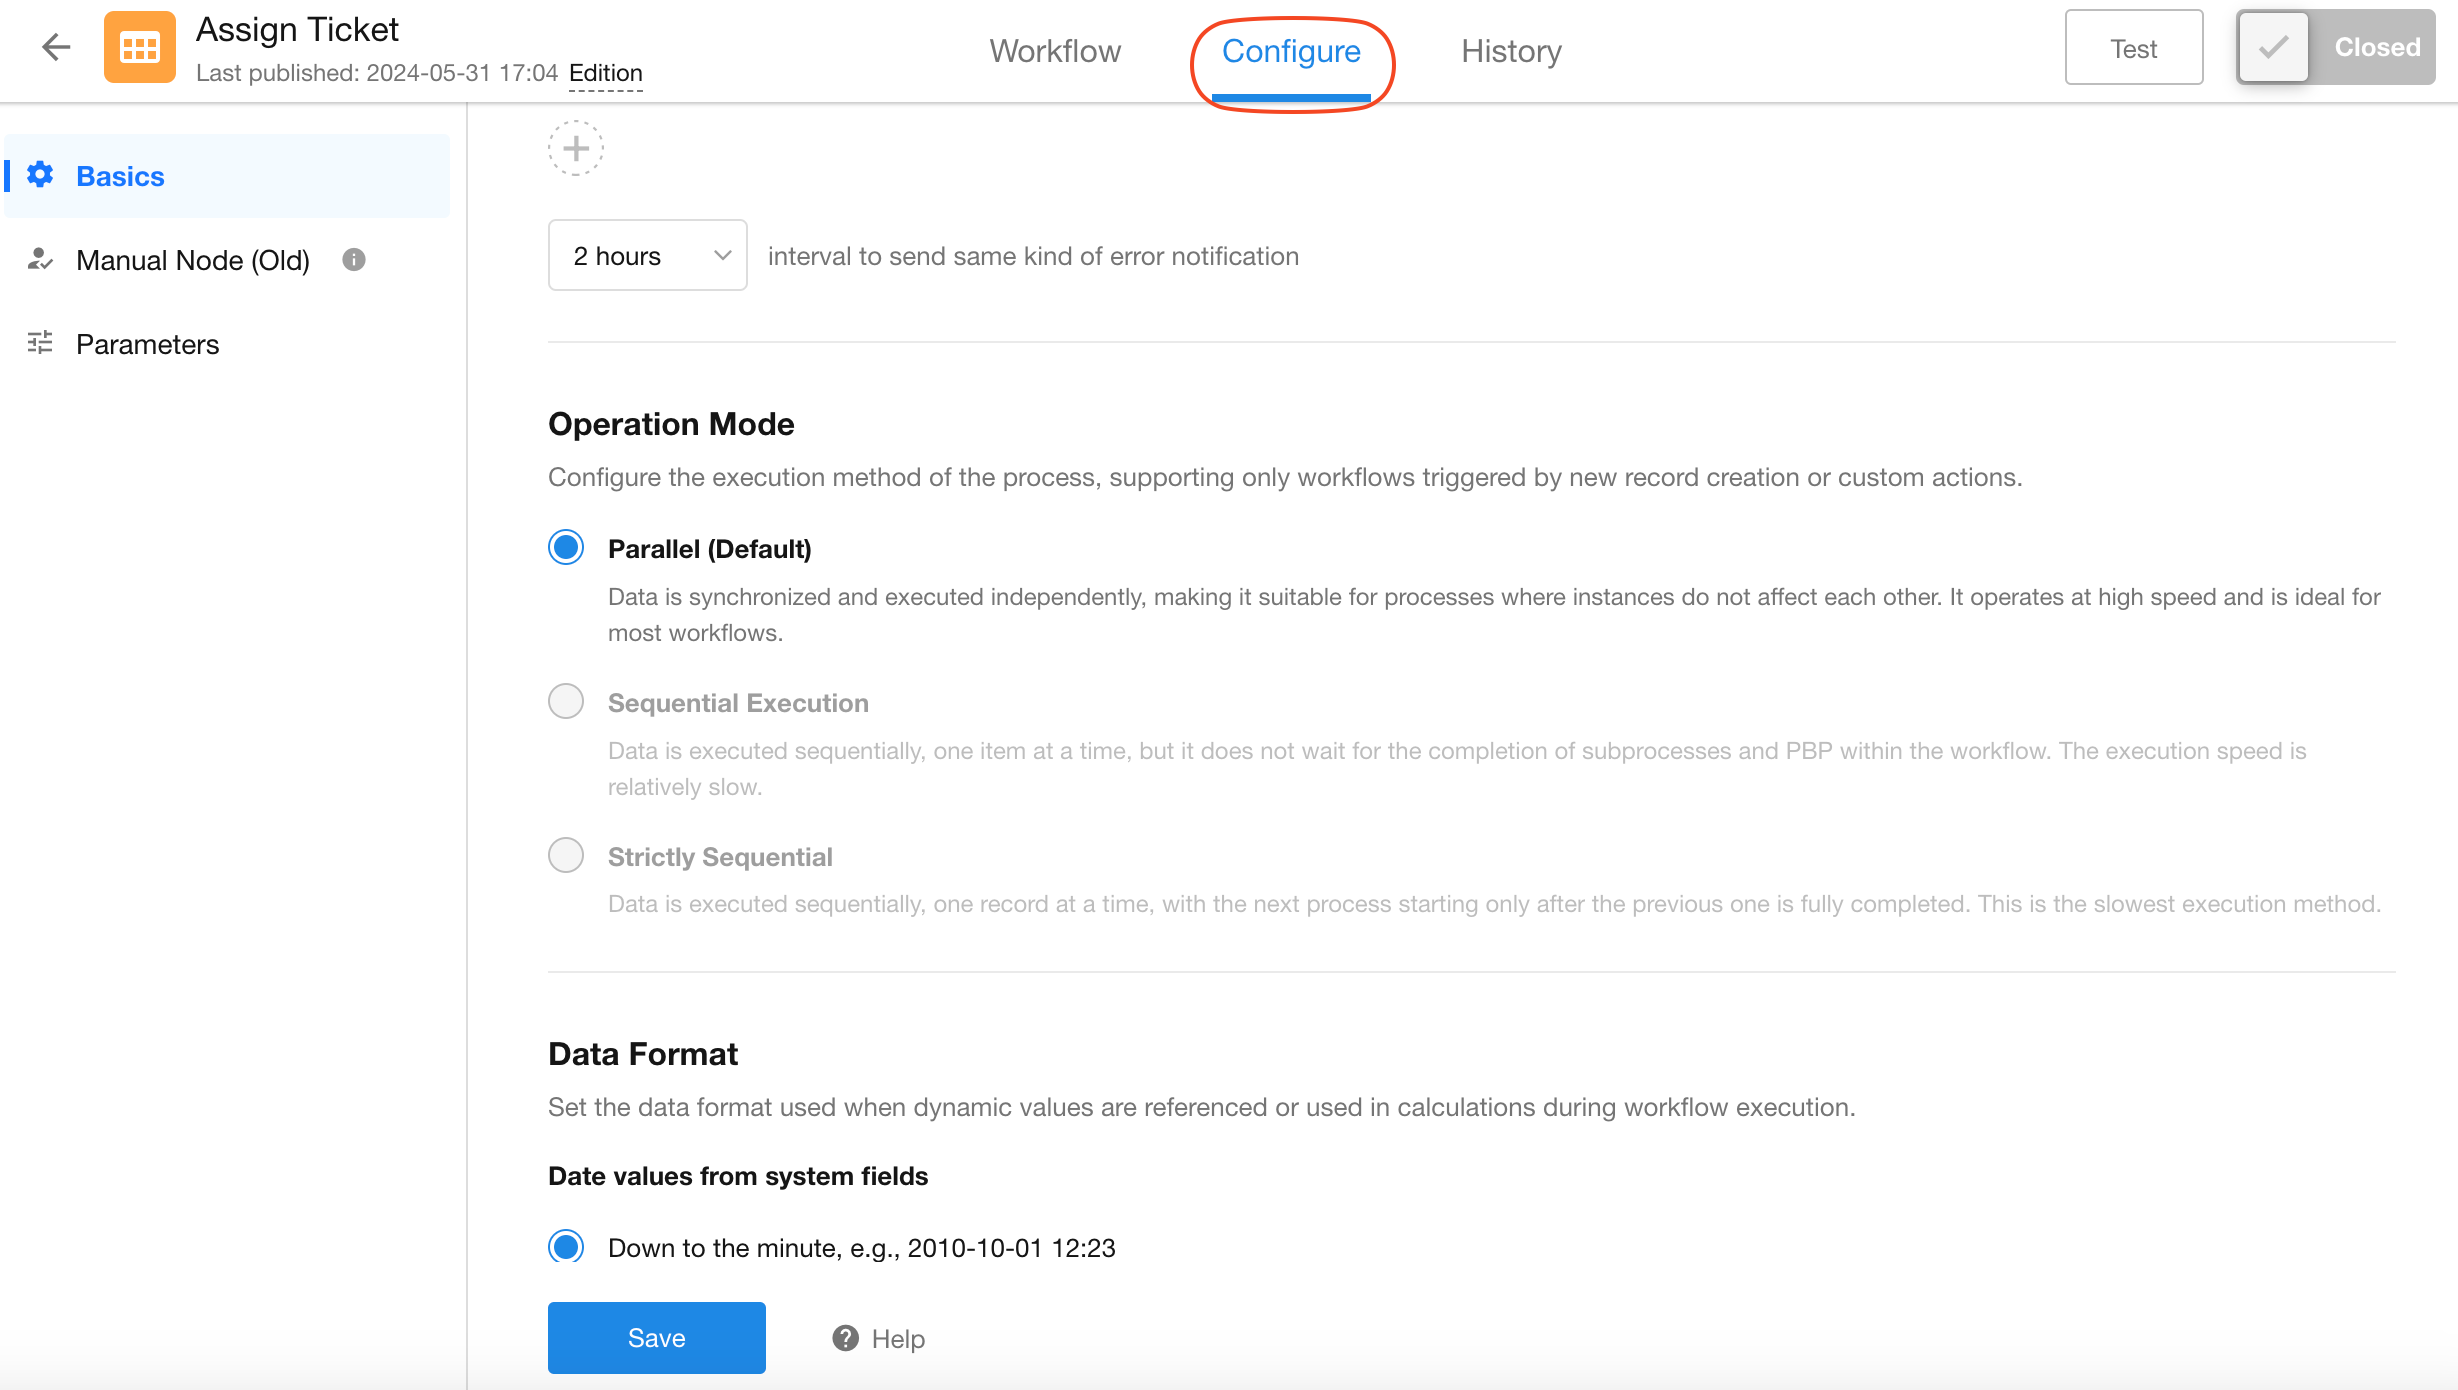Switch to the History tab

pos(1511,51)
